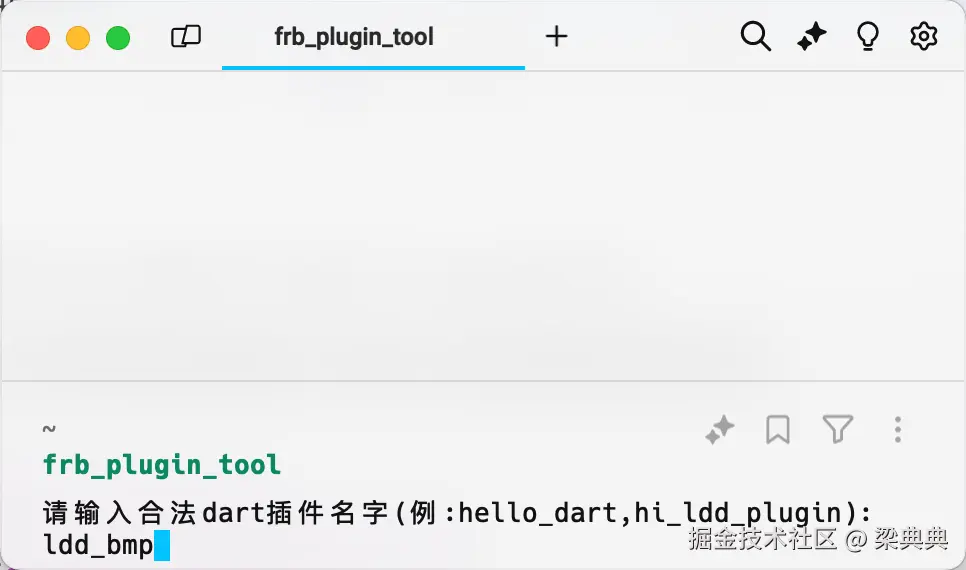Viewport: 966px width, 570px height.
Task: Maximize window using the green button
Action: (118, 38)
